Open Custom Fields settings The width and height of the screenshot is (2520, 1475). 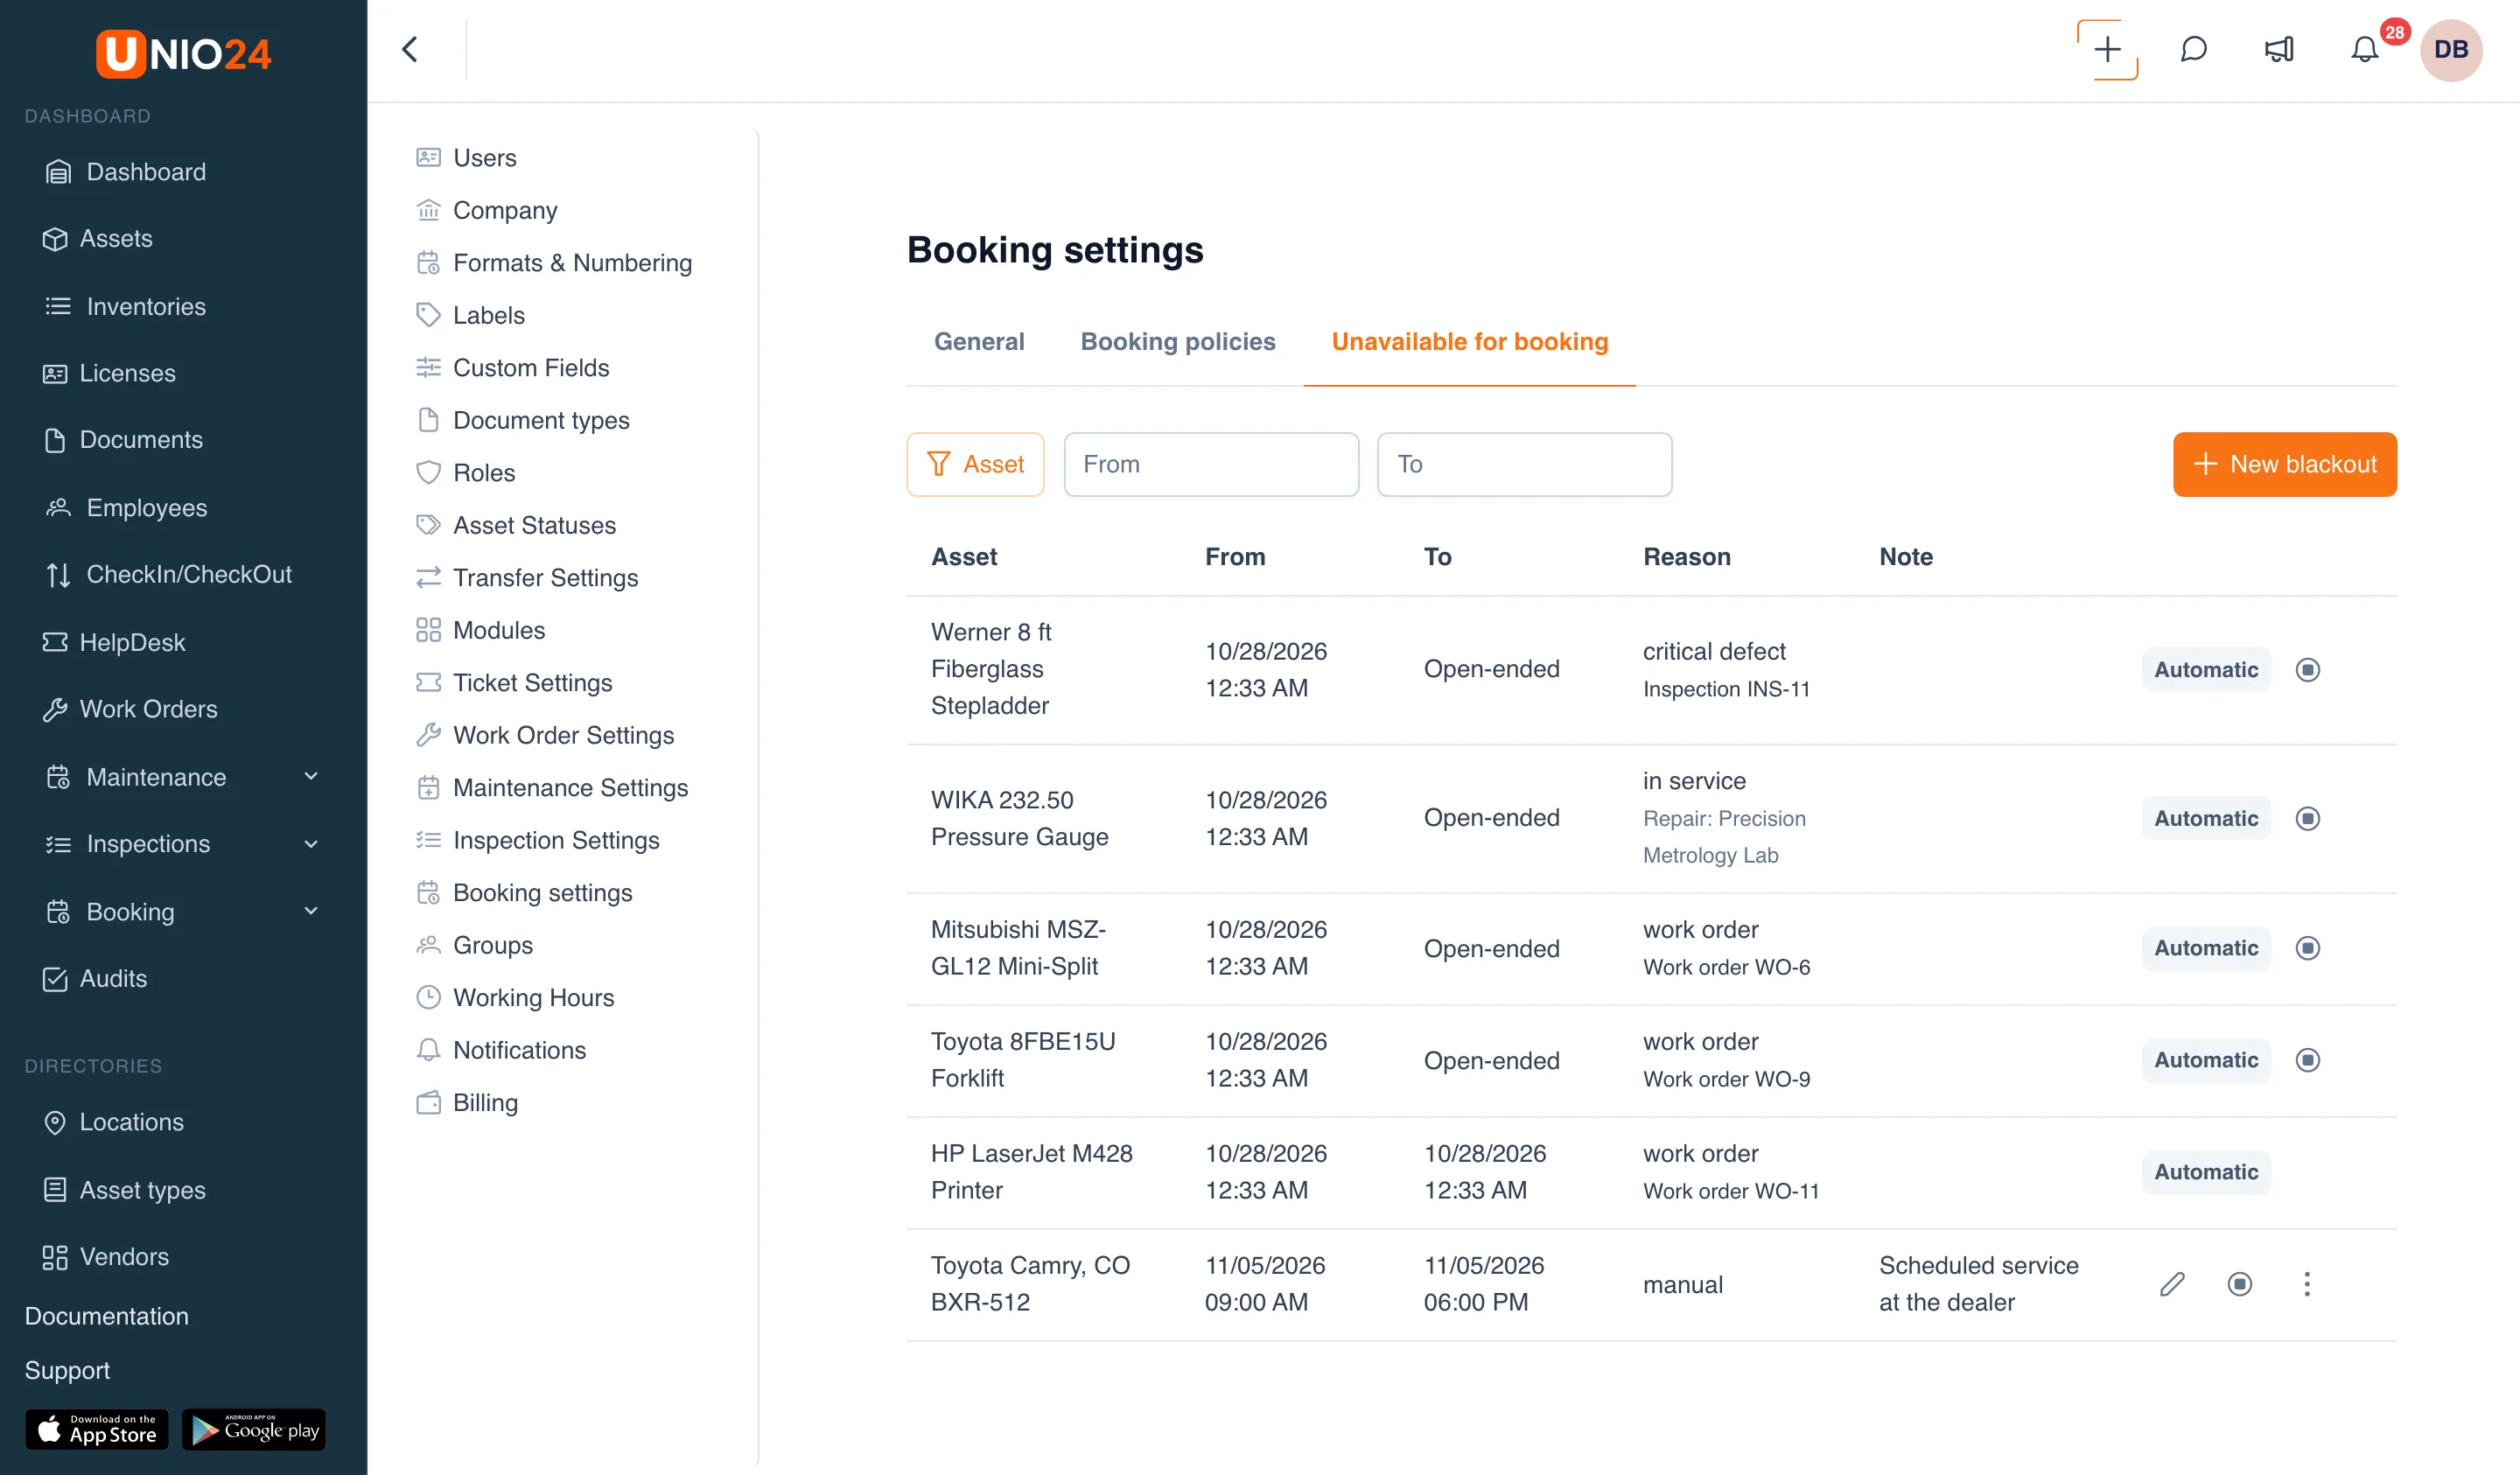click(530, 368)
